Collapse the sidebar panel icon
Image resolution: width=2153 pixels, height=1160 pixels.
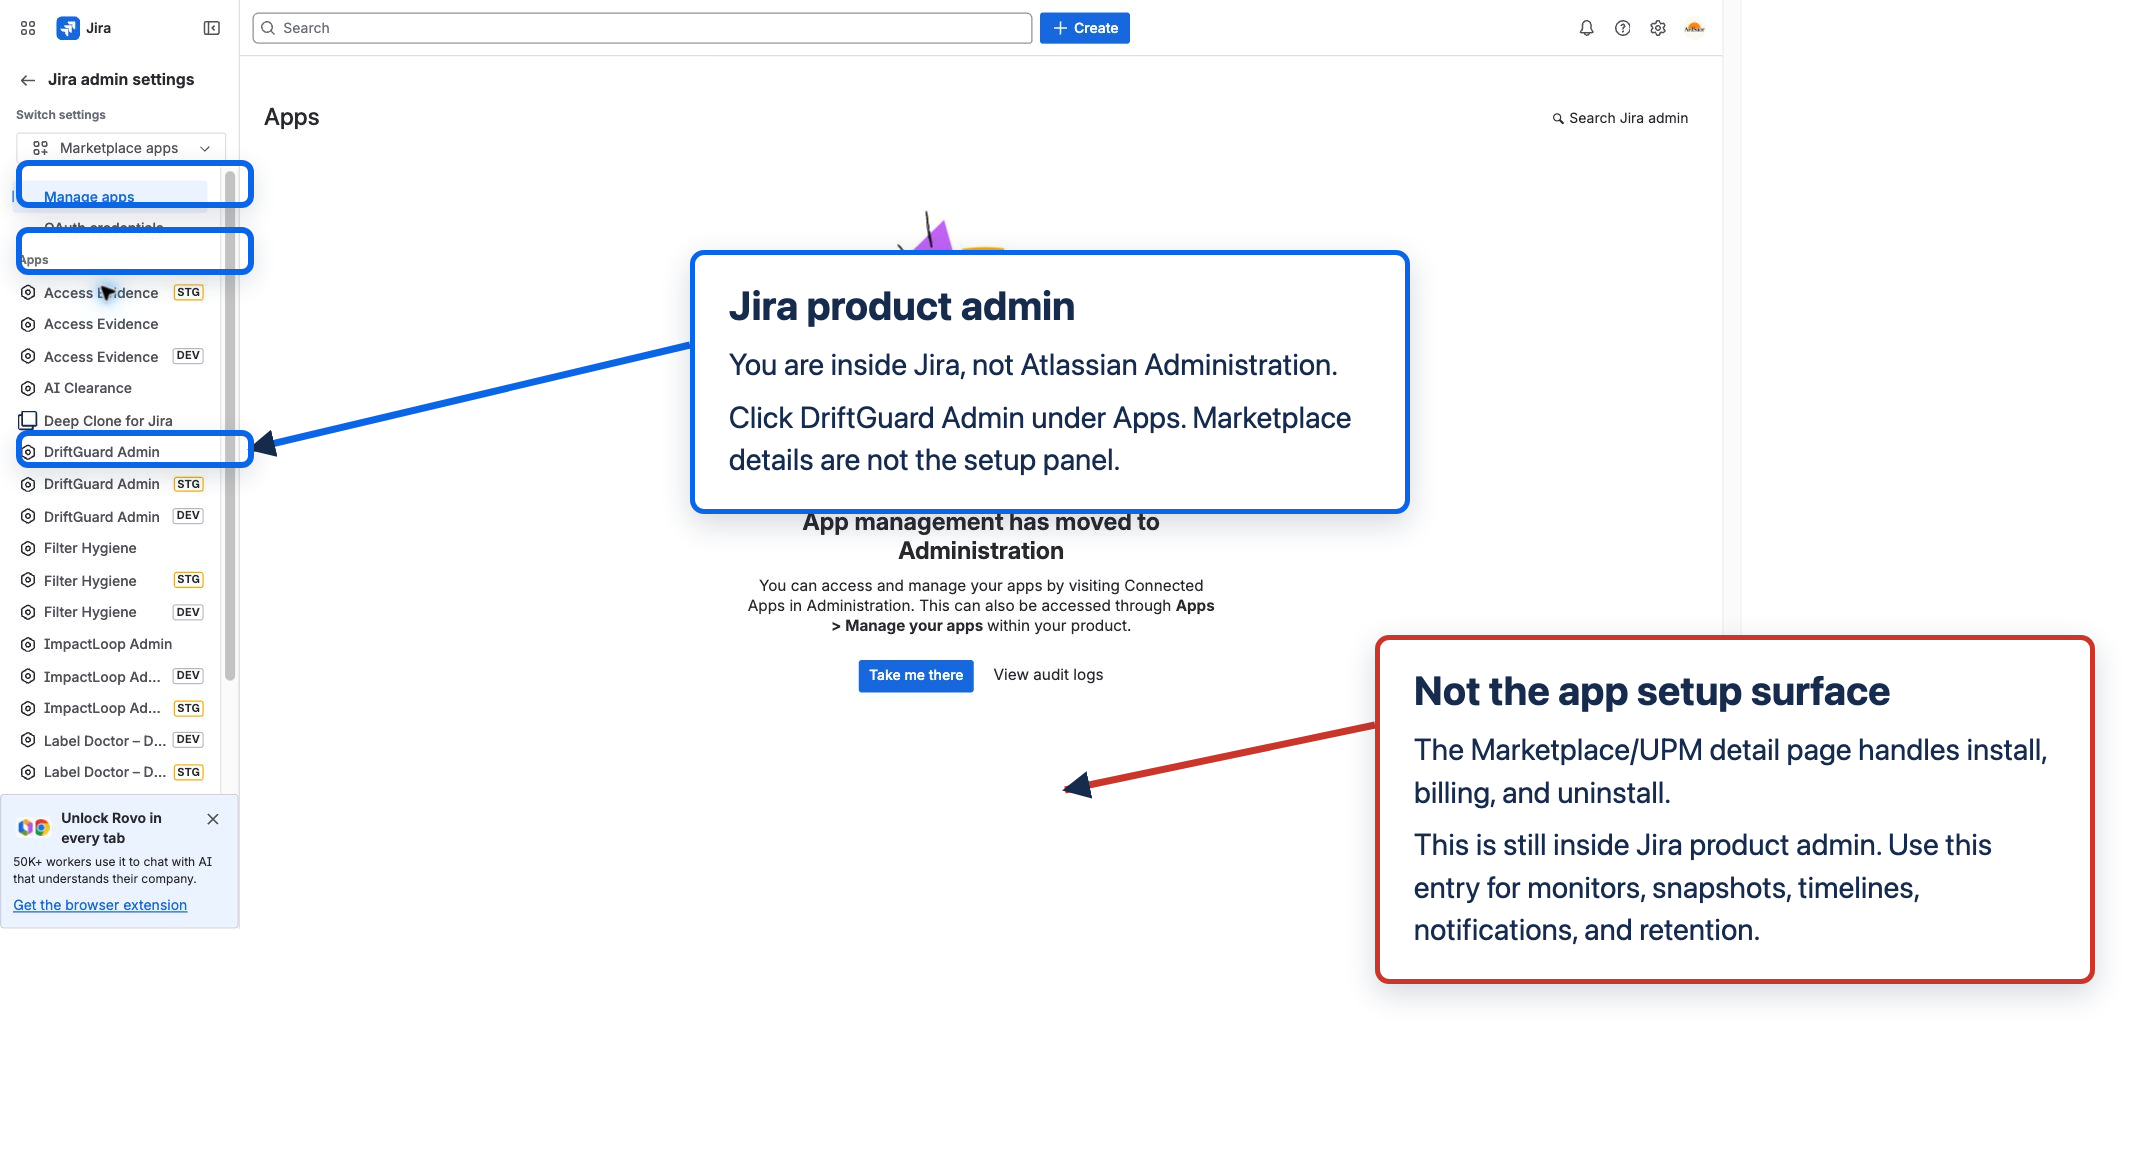[x=212, y=28]
